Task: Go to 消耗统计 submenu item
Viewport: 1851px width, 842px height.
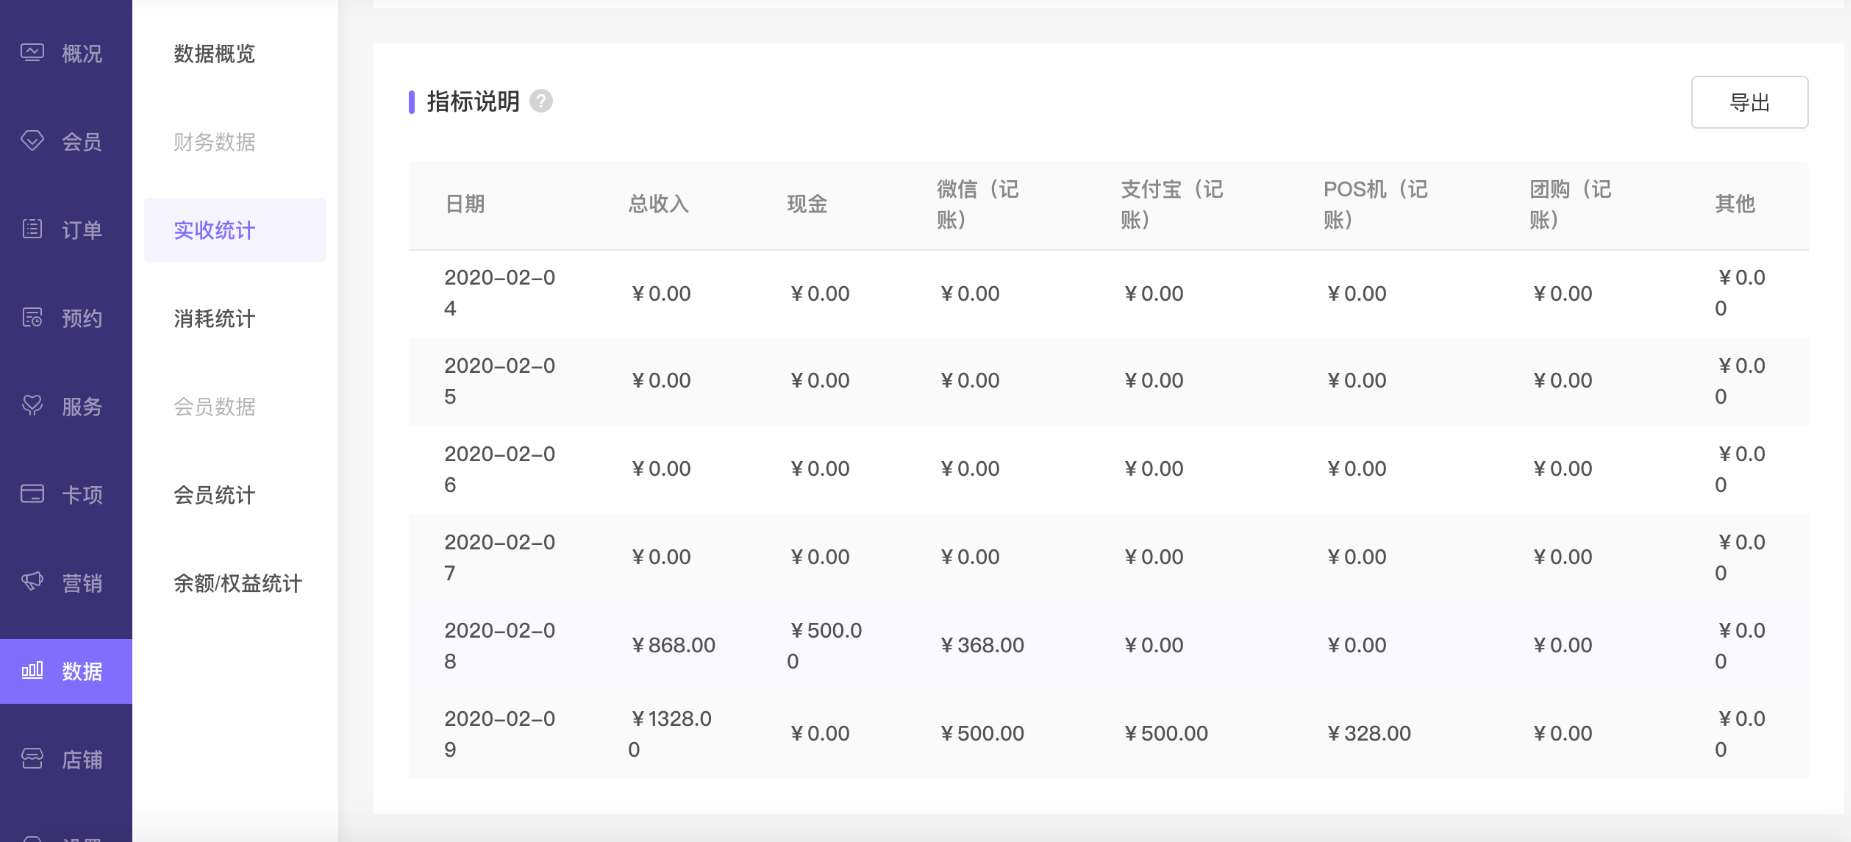Action: point(214,318)
